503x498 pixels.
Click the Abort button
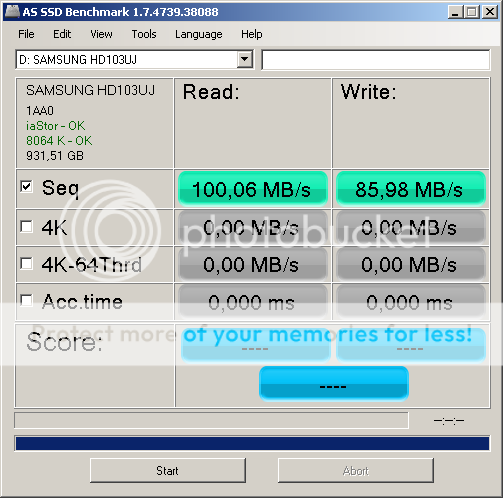coord(356,470)
